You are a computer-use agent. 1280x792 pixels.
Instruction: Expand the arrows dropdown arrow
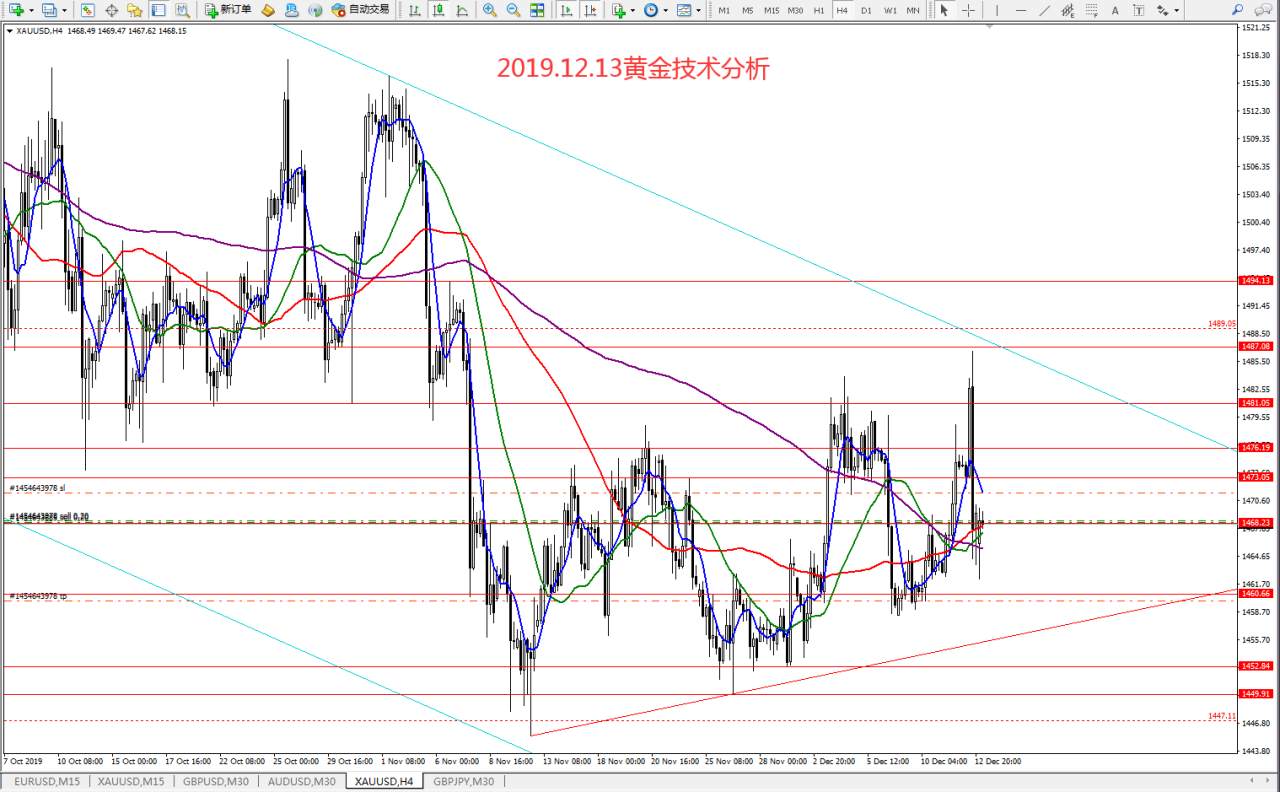point(1177,10)
